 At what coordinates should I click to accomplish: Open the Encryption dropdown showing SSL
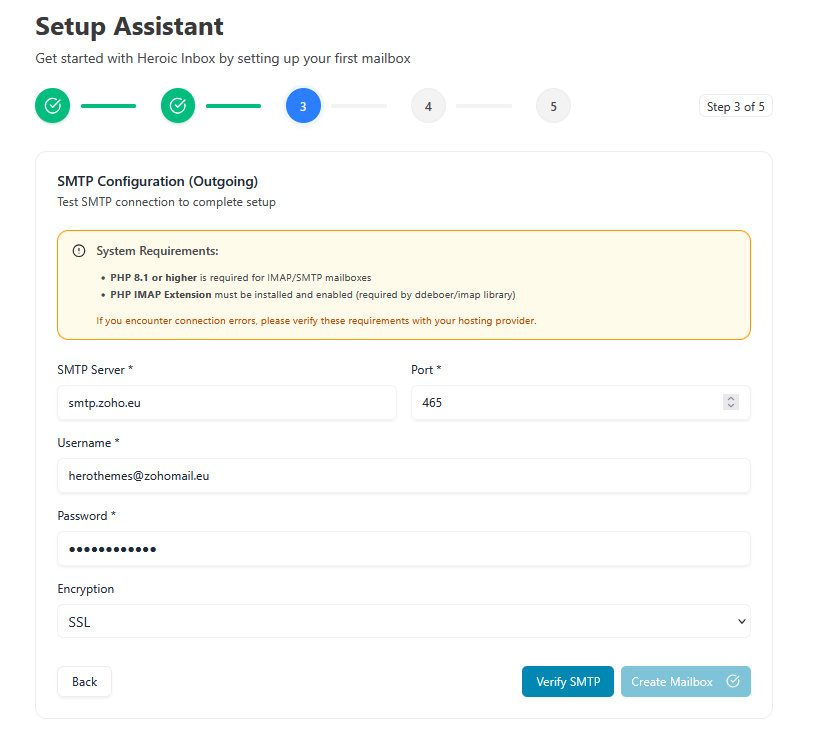click(x=404, y=622)
